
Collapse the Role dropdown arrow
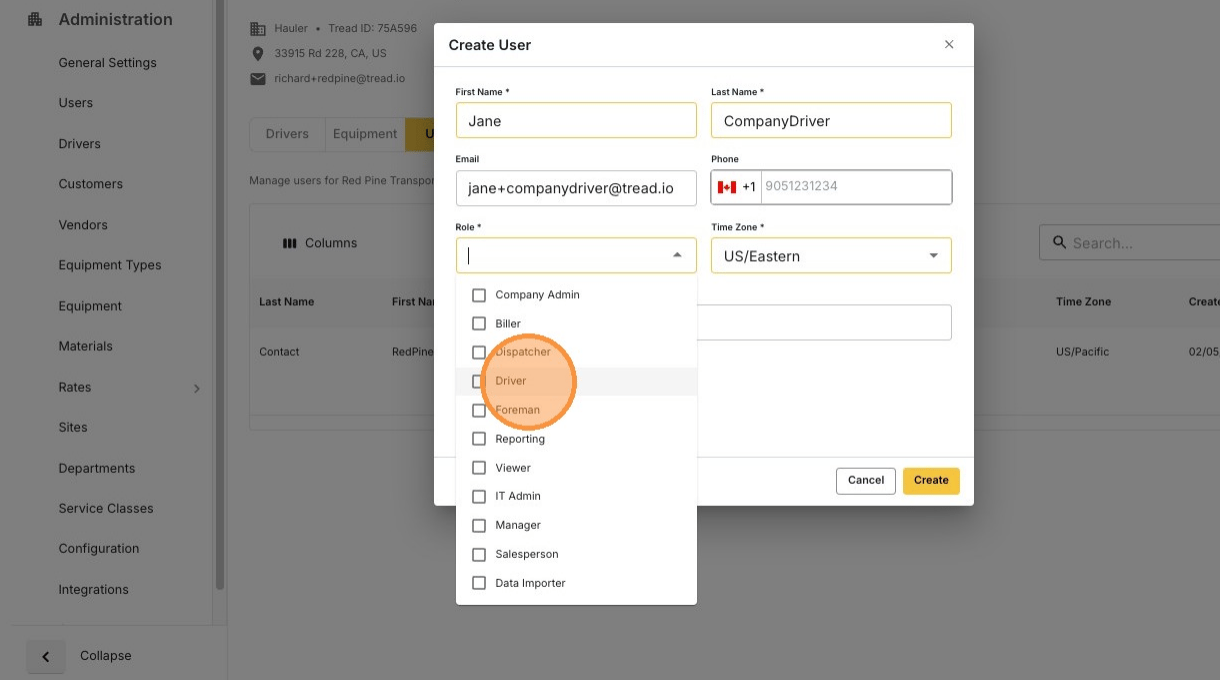point(677,255)
